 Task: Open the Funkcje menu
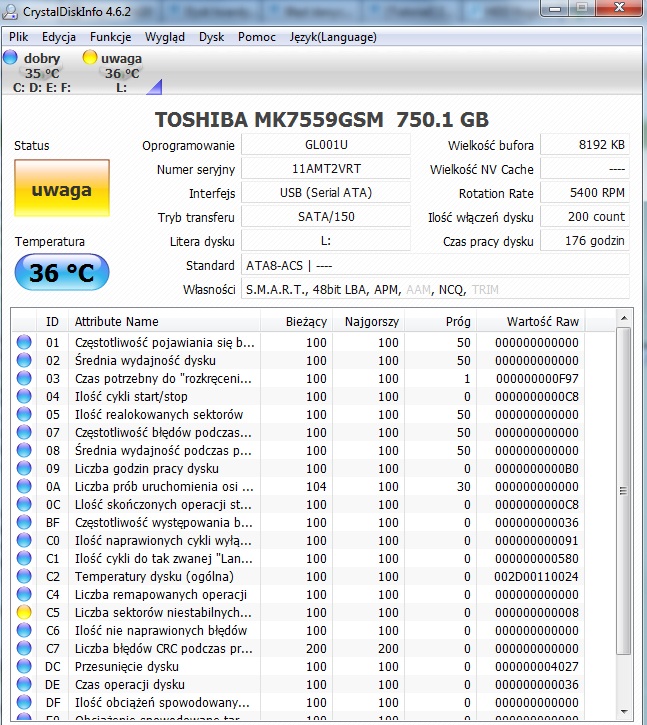(111, 37)
